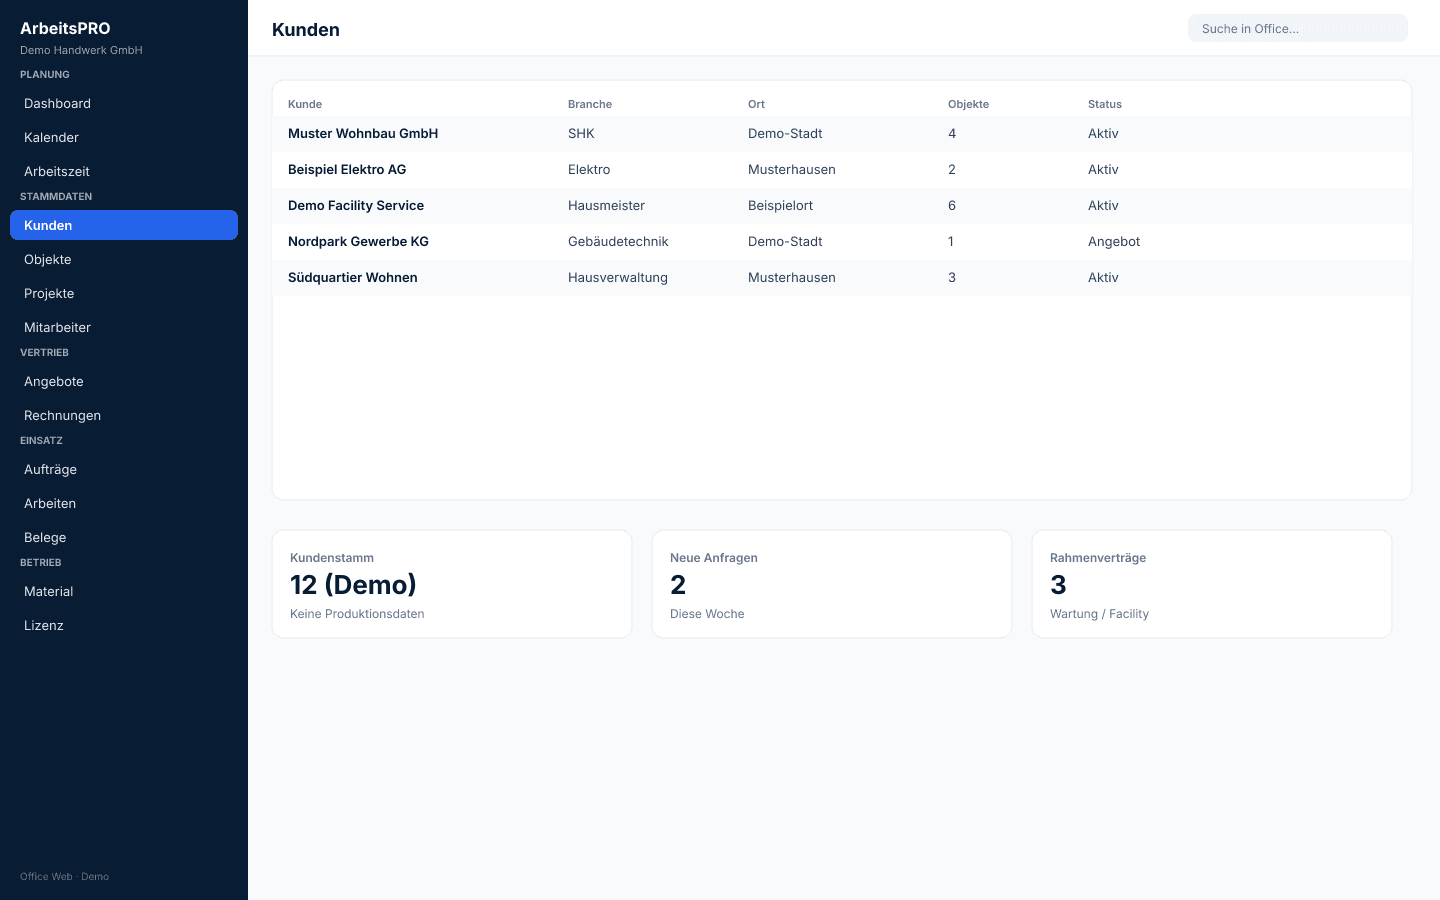Open Rechnungen in the sidebar
1440x900 pixels.
[124, 415]
